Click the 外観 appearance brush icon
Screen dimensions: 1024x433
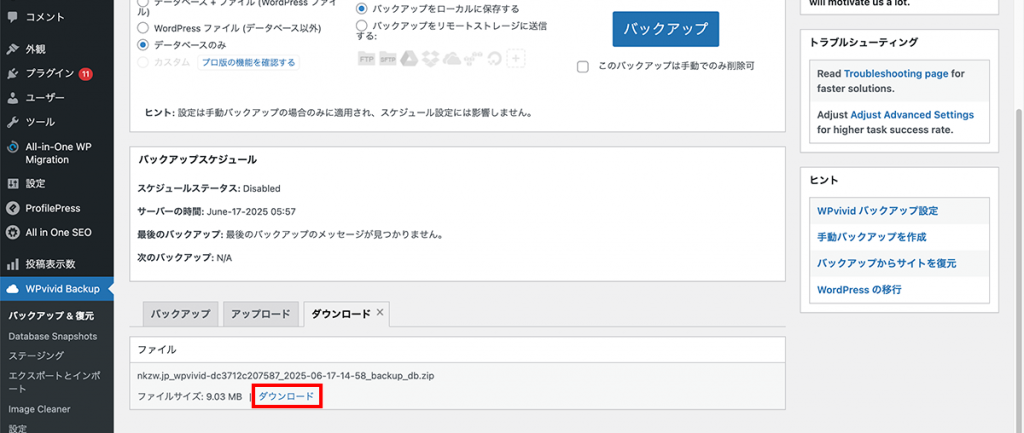pyautogui.click(x=12, y=49)
